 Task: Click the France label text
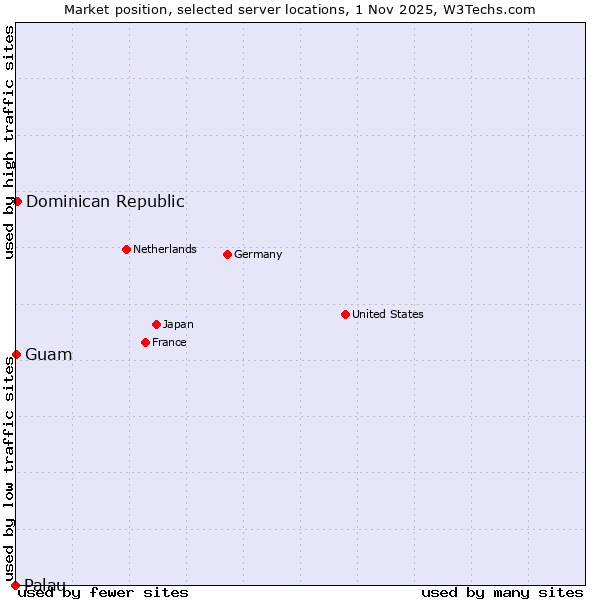[169, 342]
